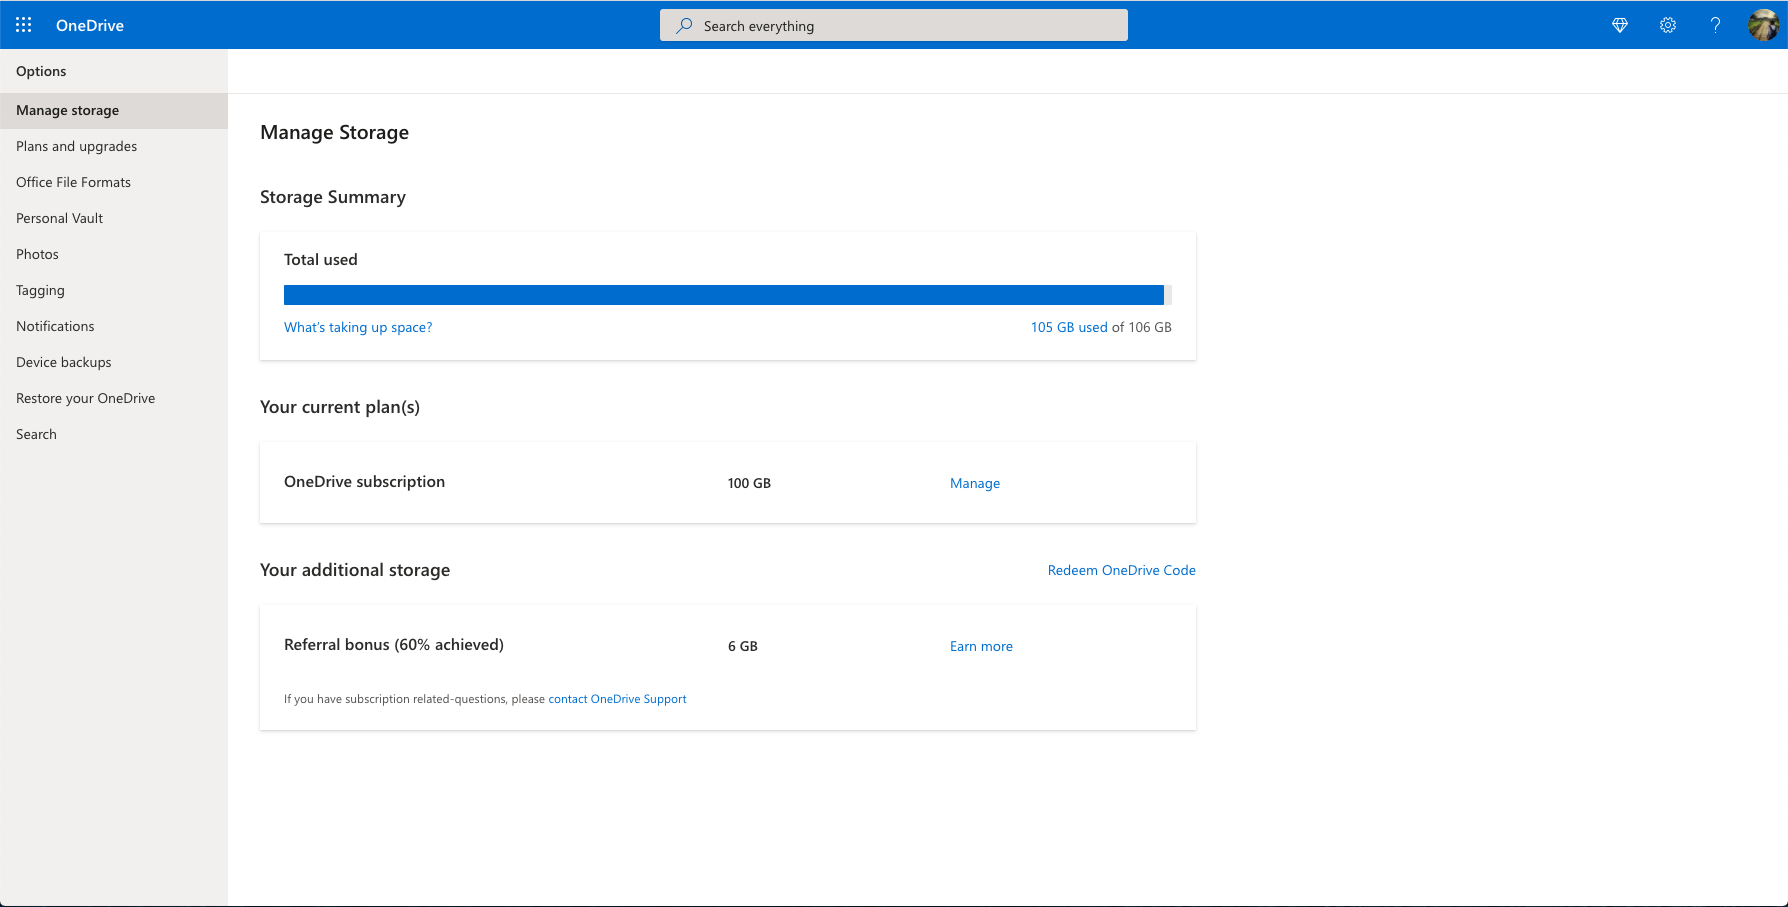Viewport: 1788px width, 907px height.
Task: Click the premium diamond icon
Action: pos(1620,25)
